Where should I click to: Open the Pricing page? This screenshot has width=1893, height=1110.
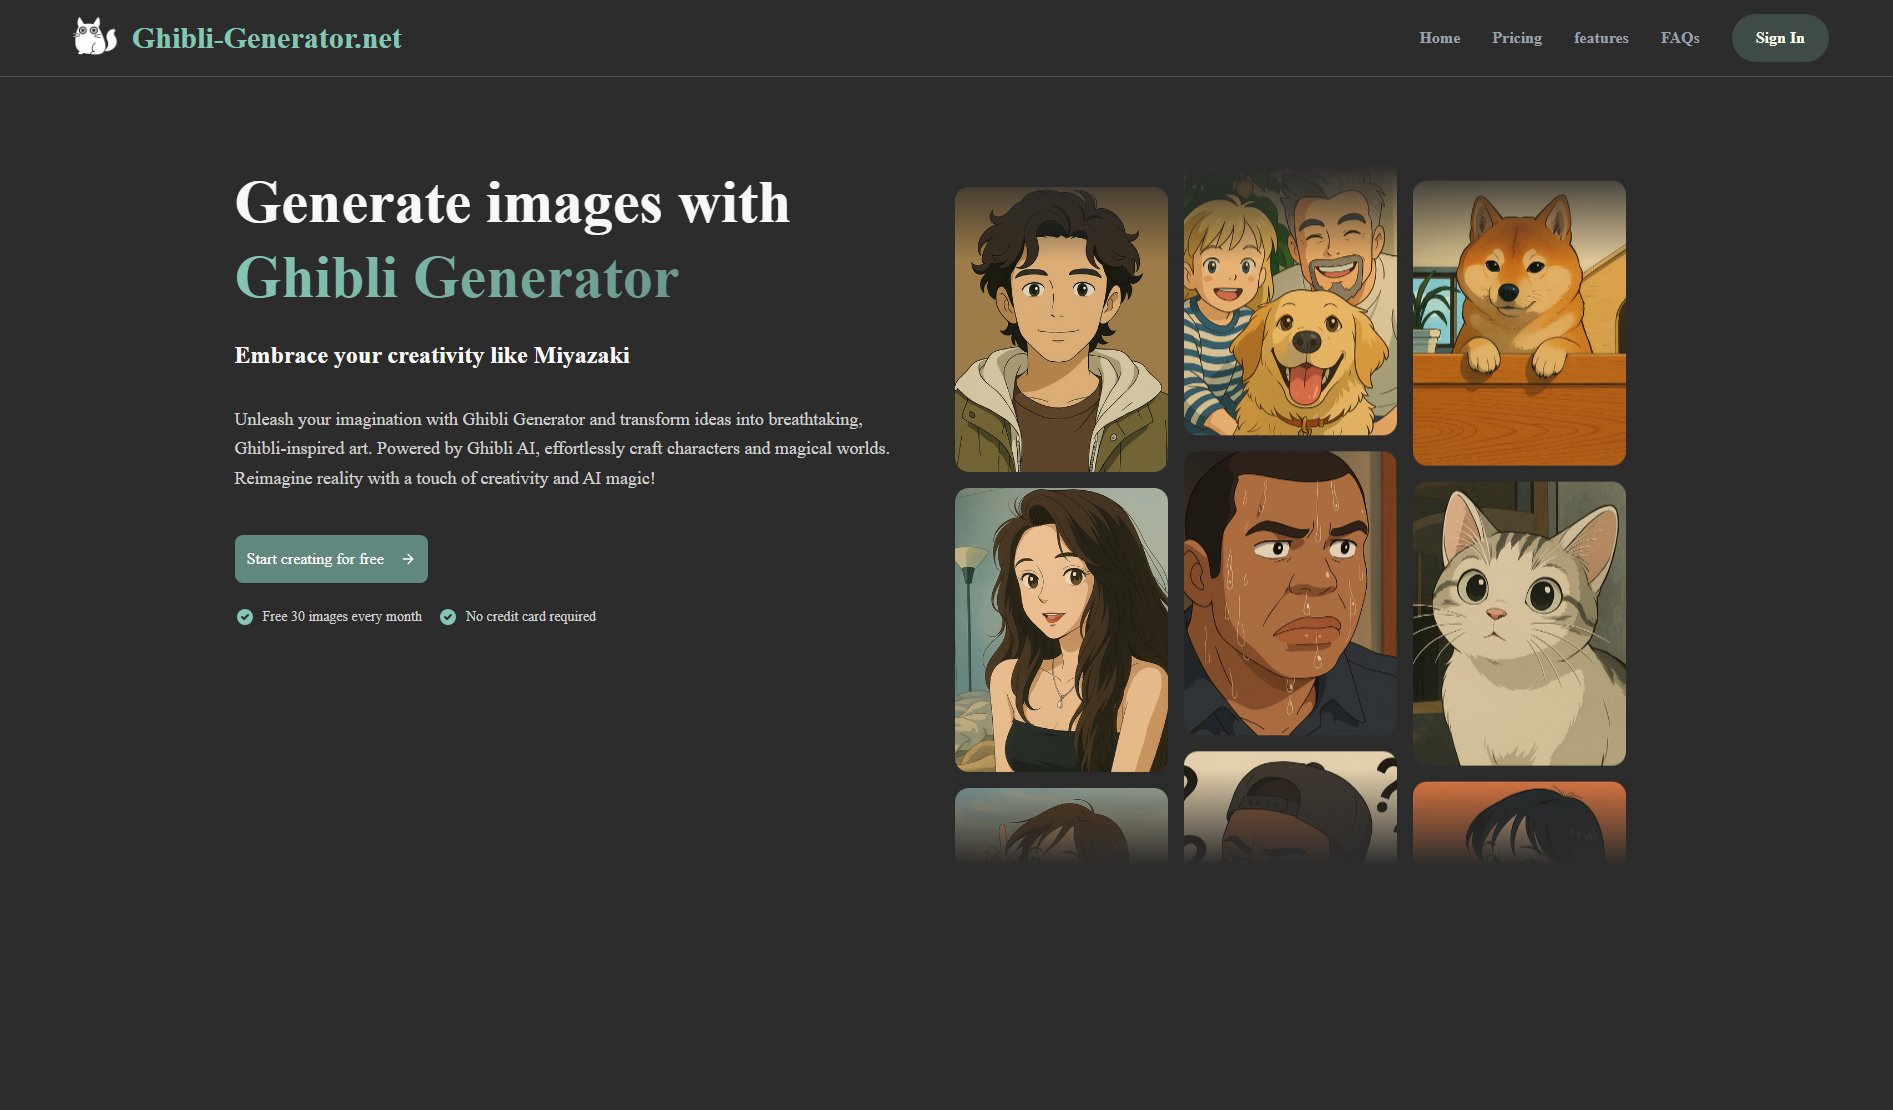[1517, 38]
